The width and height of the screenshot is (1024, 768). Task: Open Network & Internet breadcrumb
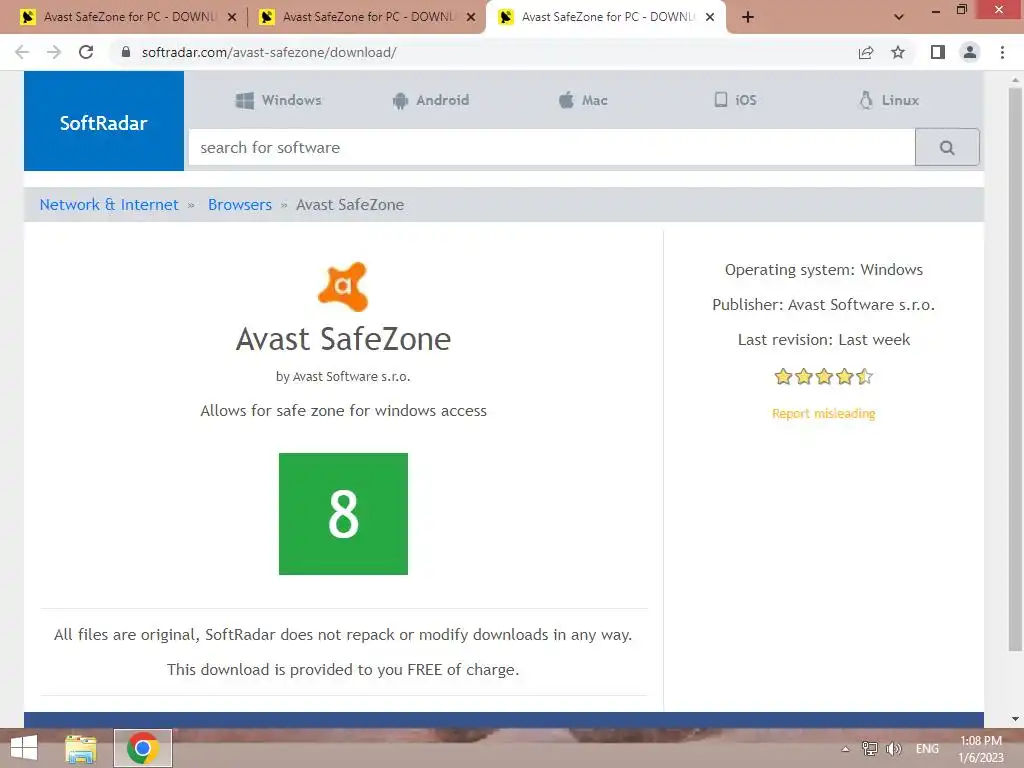[x=109, y=204]
